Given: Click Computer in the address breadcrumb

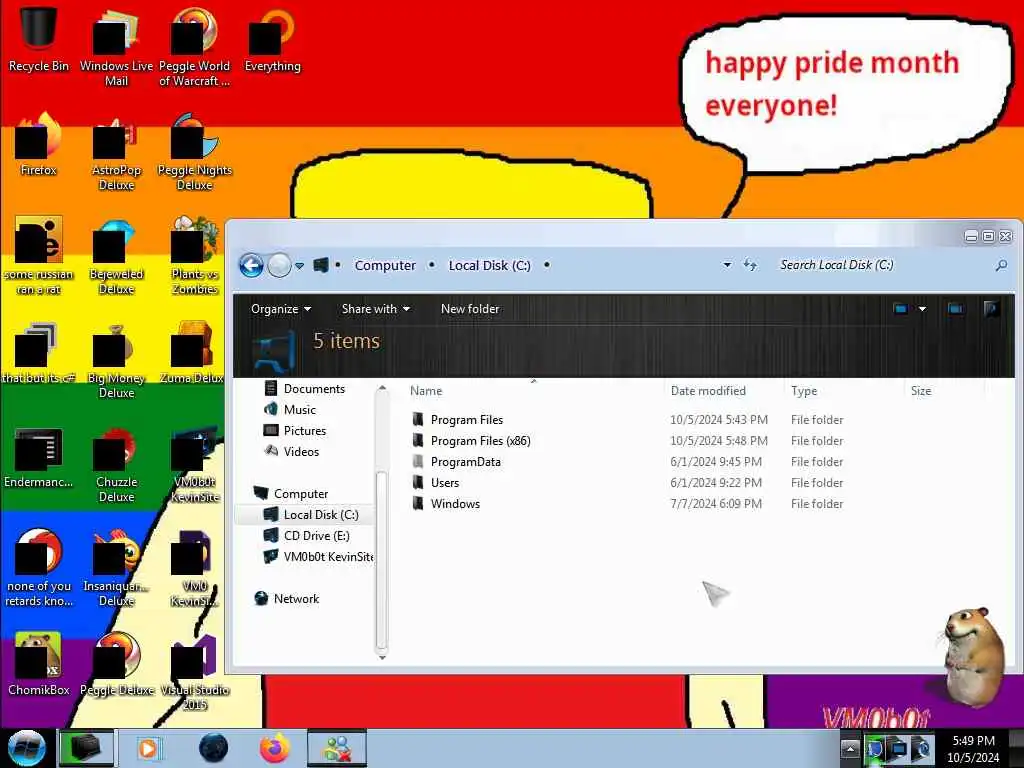Looking at the screenshot, I should click(x=385, y=266).
